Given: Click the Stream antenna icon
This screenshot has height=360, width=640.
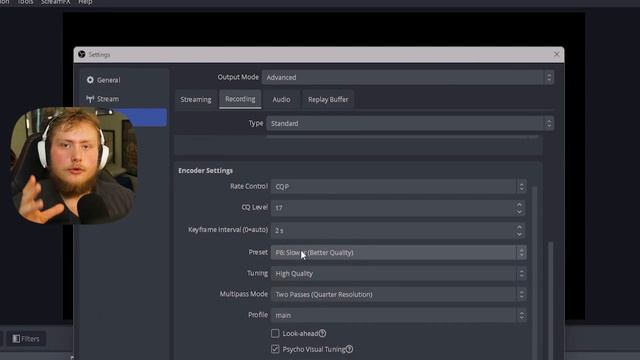Looking at the screenshot, I should click(90, 99).
